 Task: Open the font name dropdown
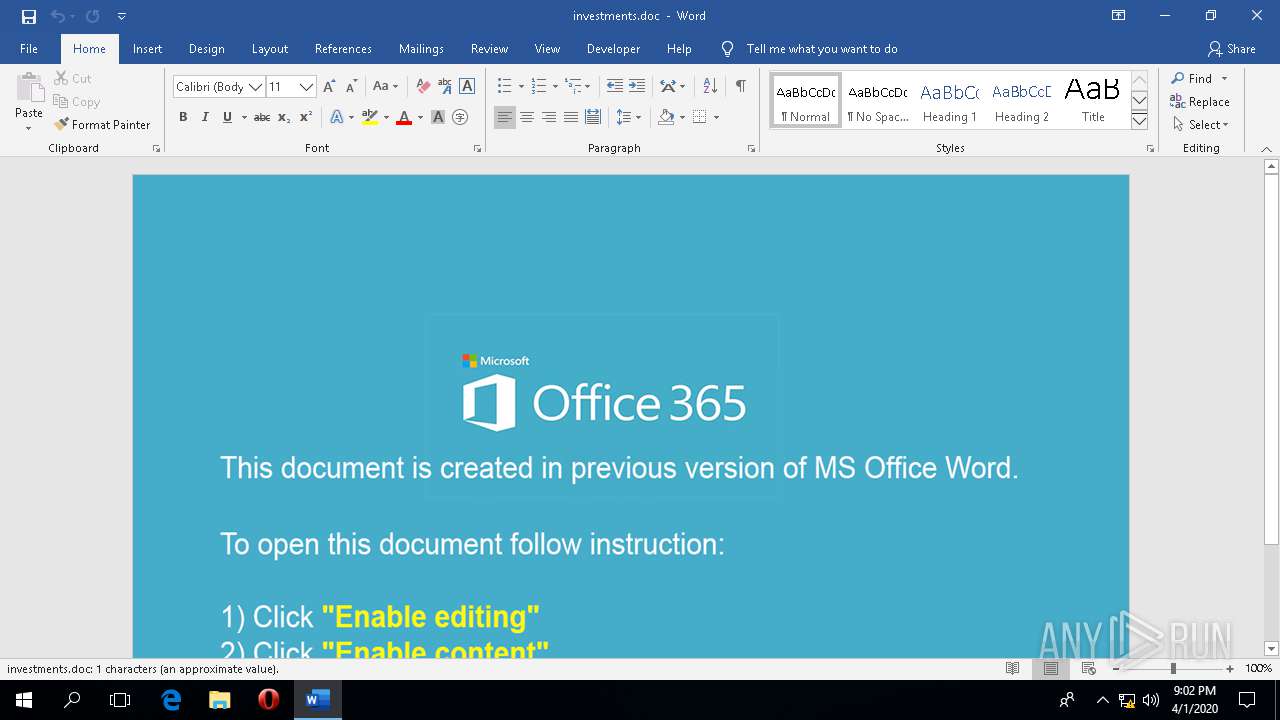(x=255, y=87)
